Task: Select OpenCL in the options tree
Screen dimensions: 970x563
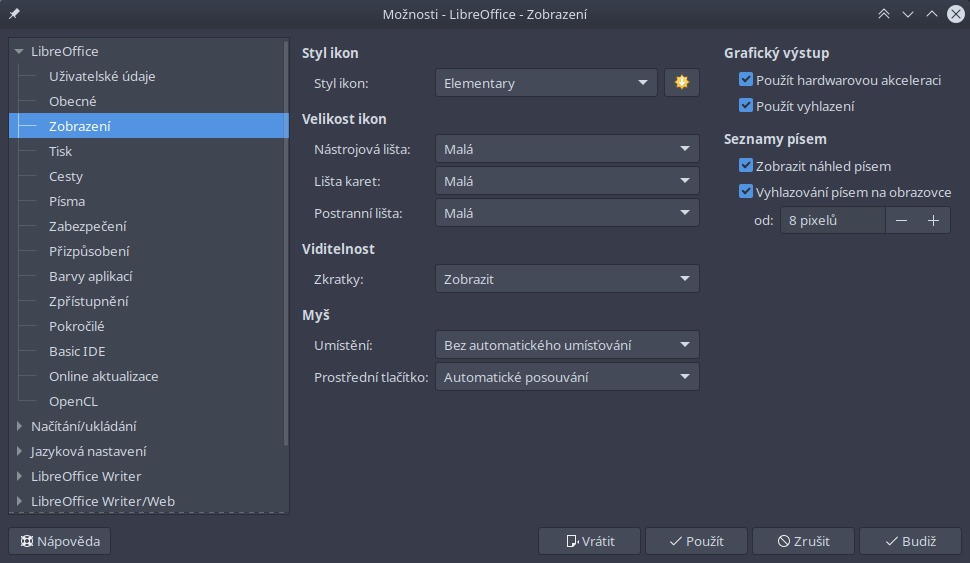Action: 73,401
